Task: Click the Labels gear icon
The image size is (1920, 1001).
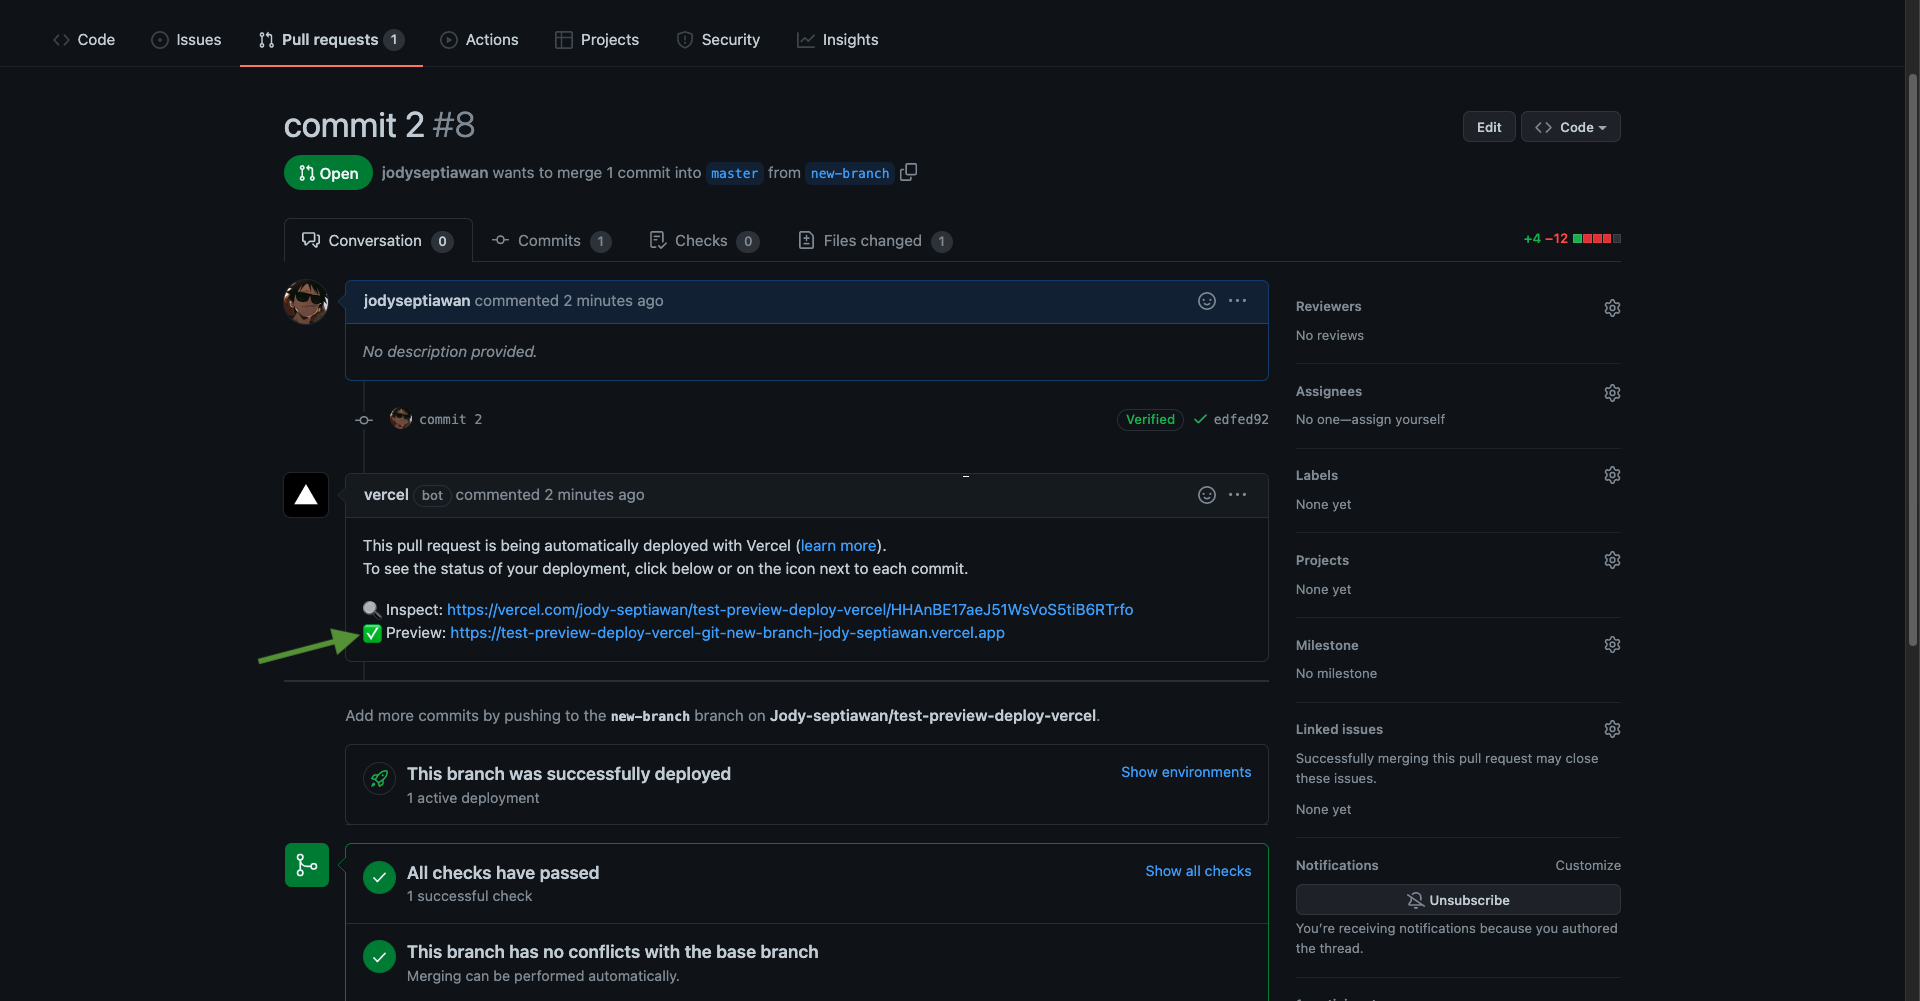Action: click(x=1611, y=475)
